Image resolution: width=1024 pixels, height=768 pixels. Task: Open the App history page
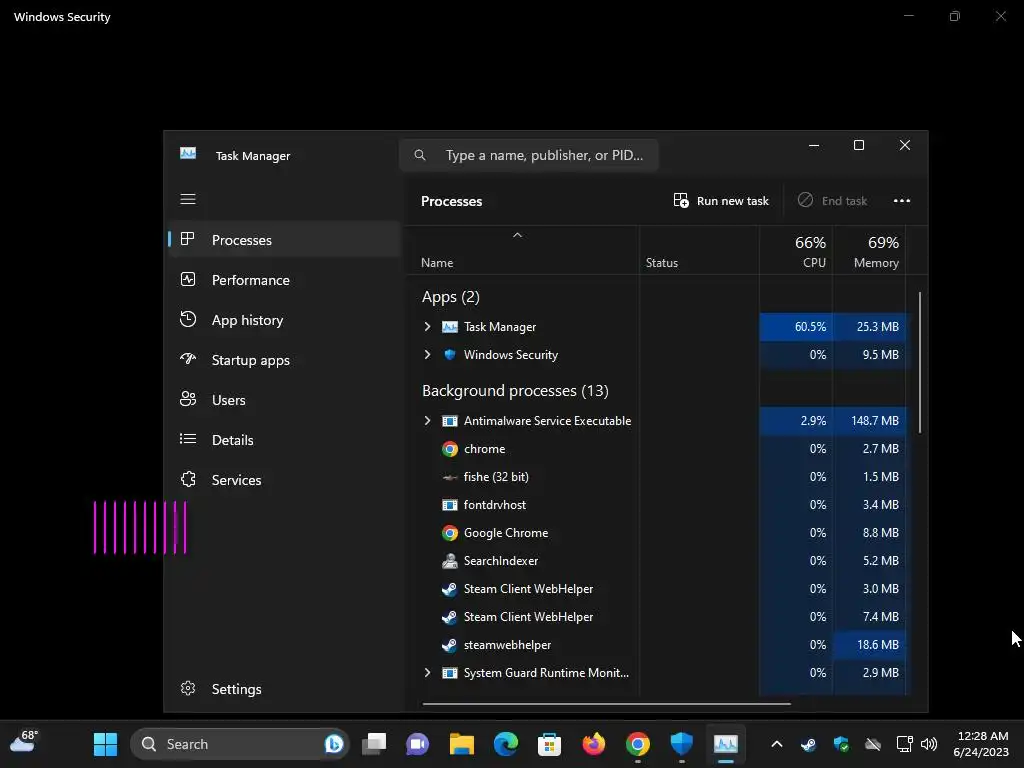pos(284,320)
